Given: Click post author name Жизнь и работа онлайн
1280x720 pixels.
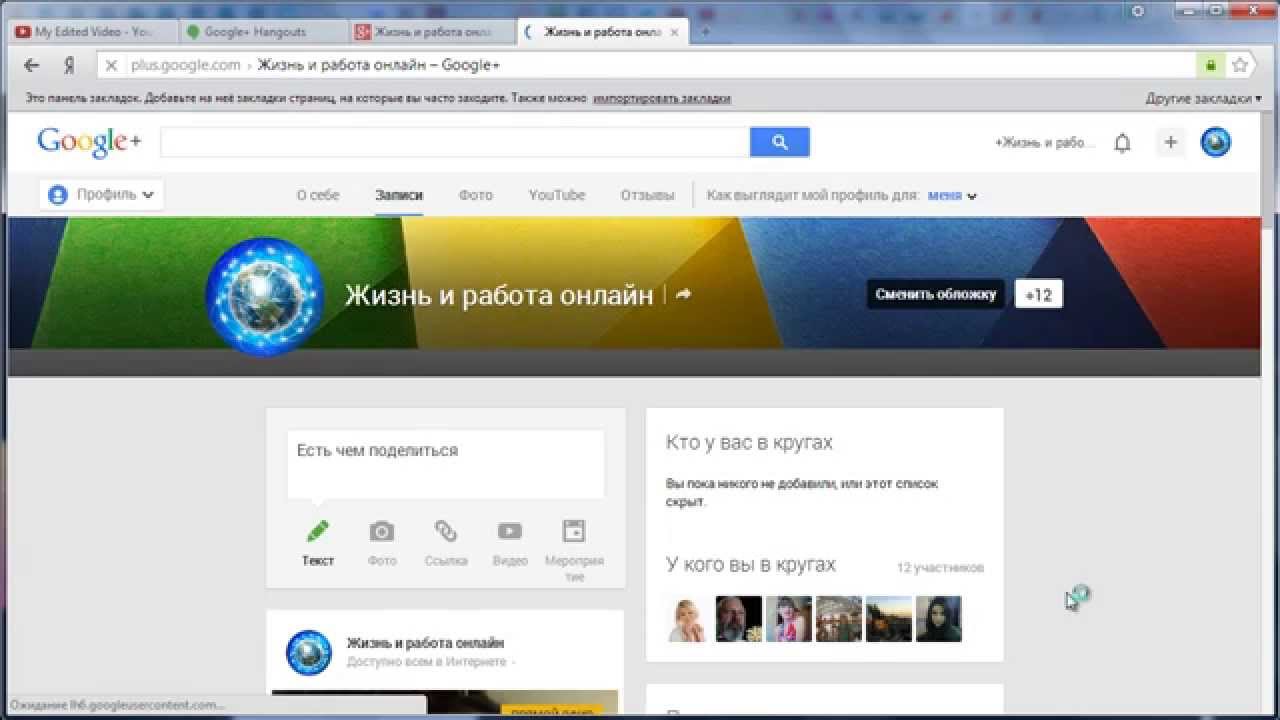Looking at the screenshot, I should coord(425,643).
